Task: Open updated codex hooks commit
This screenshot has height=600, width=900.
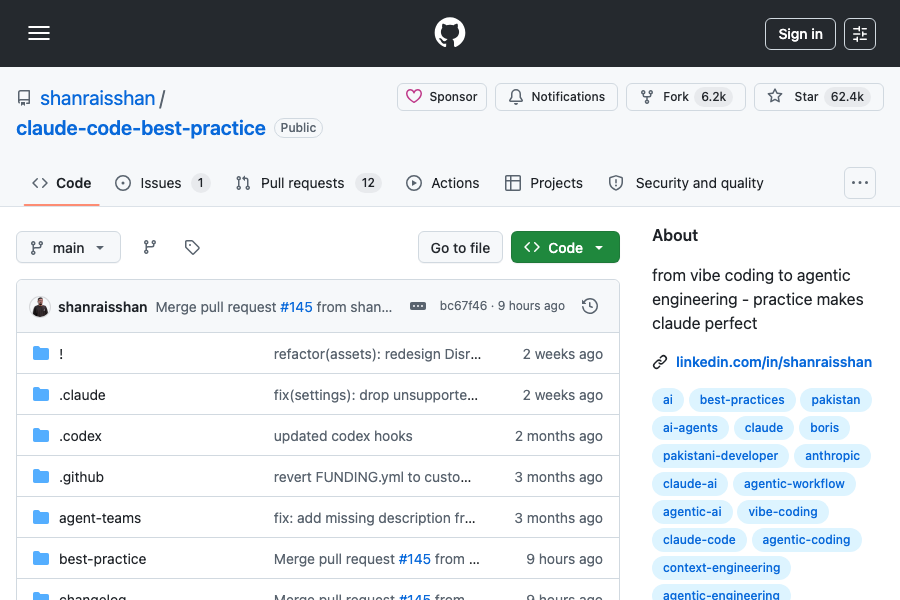Action: pyautogui.click(x=343, y=436)
